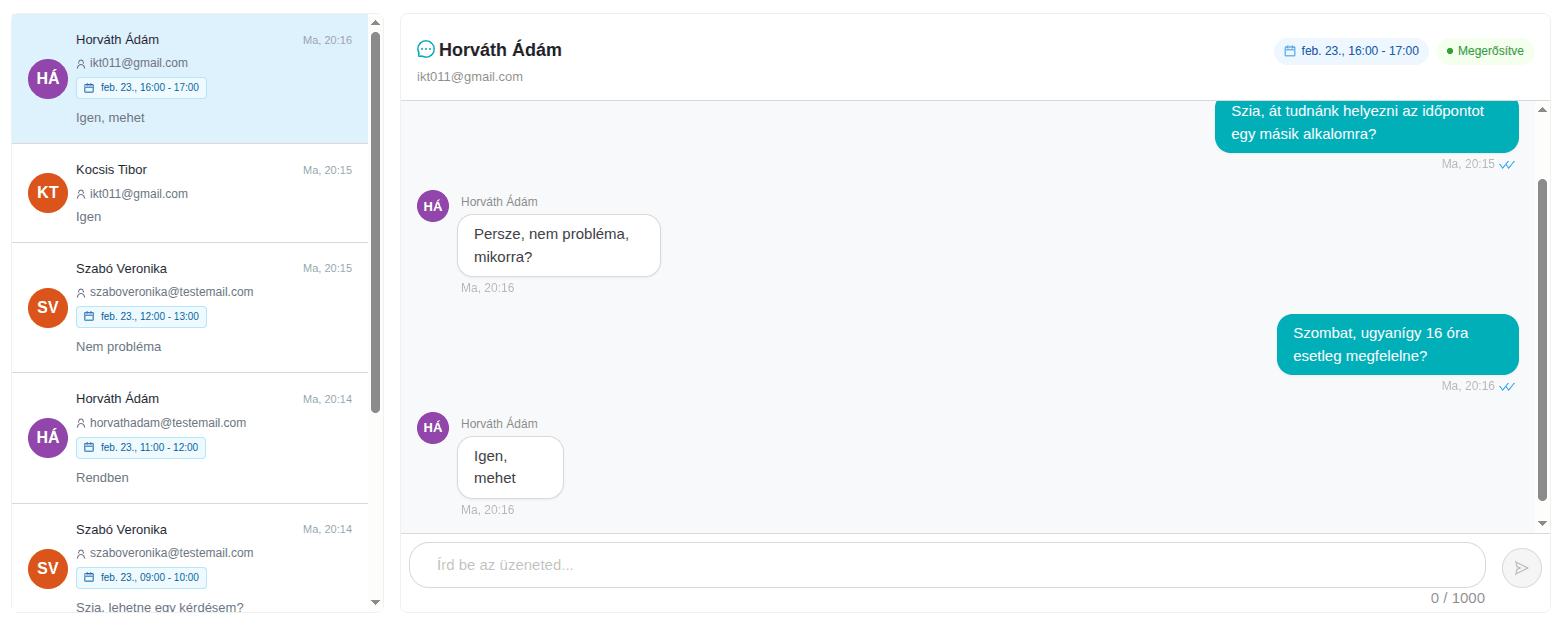The image size is (1567, 633).
Task: Click the send message paper plane icon
Action: (x=1521, y=568)
